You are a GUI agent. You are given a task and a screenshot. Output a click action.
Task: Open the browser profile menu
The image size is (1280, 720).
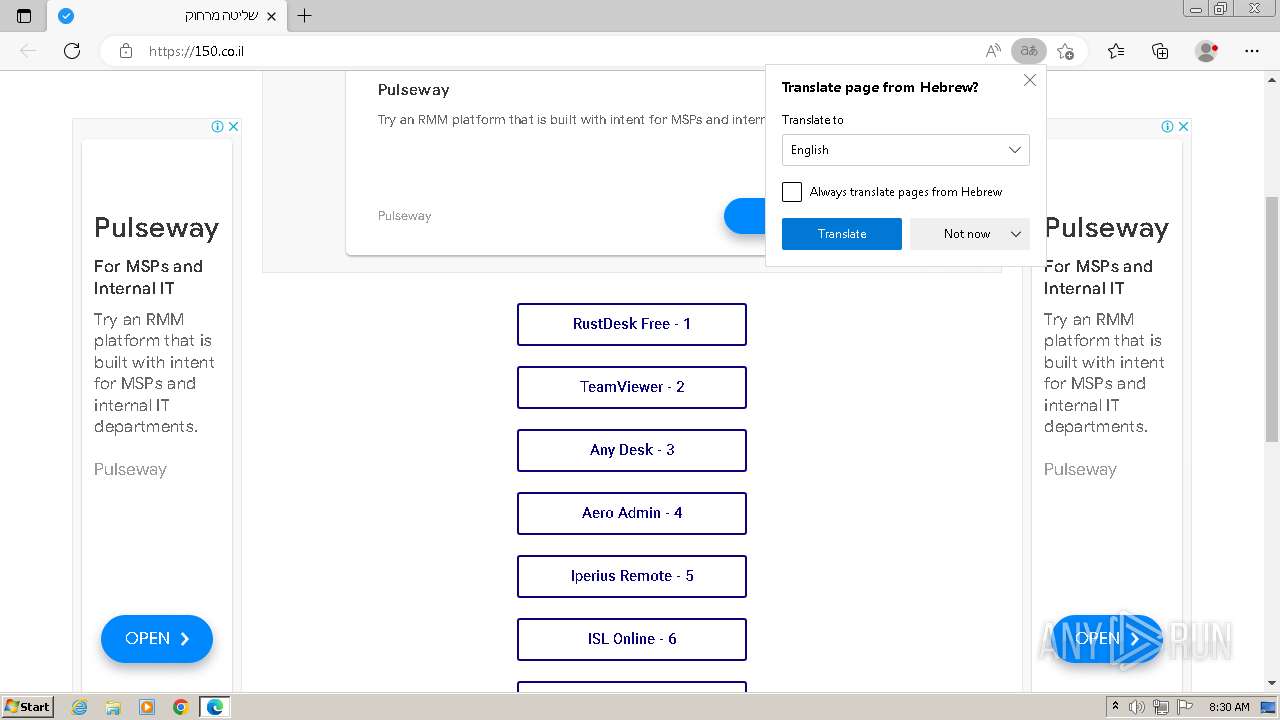(1207, 51)
